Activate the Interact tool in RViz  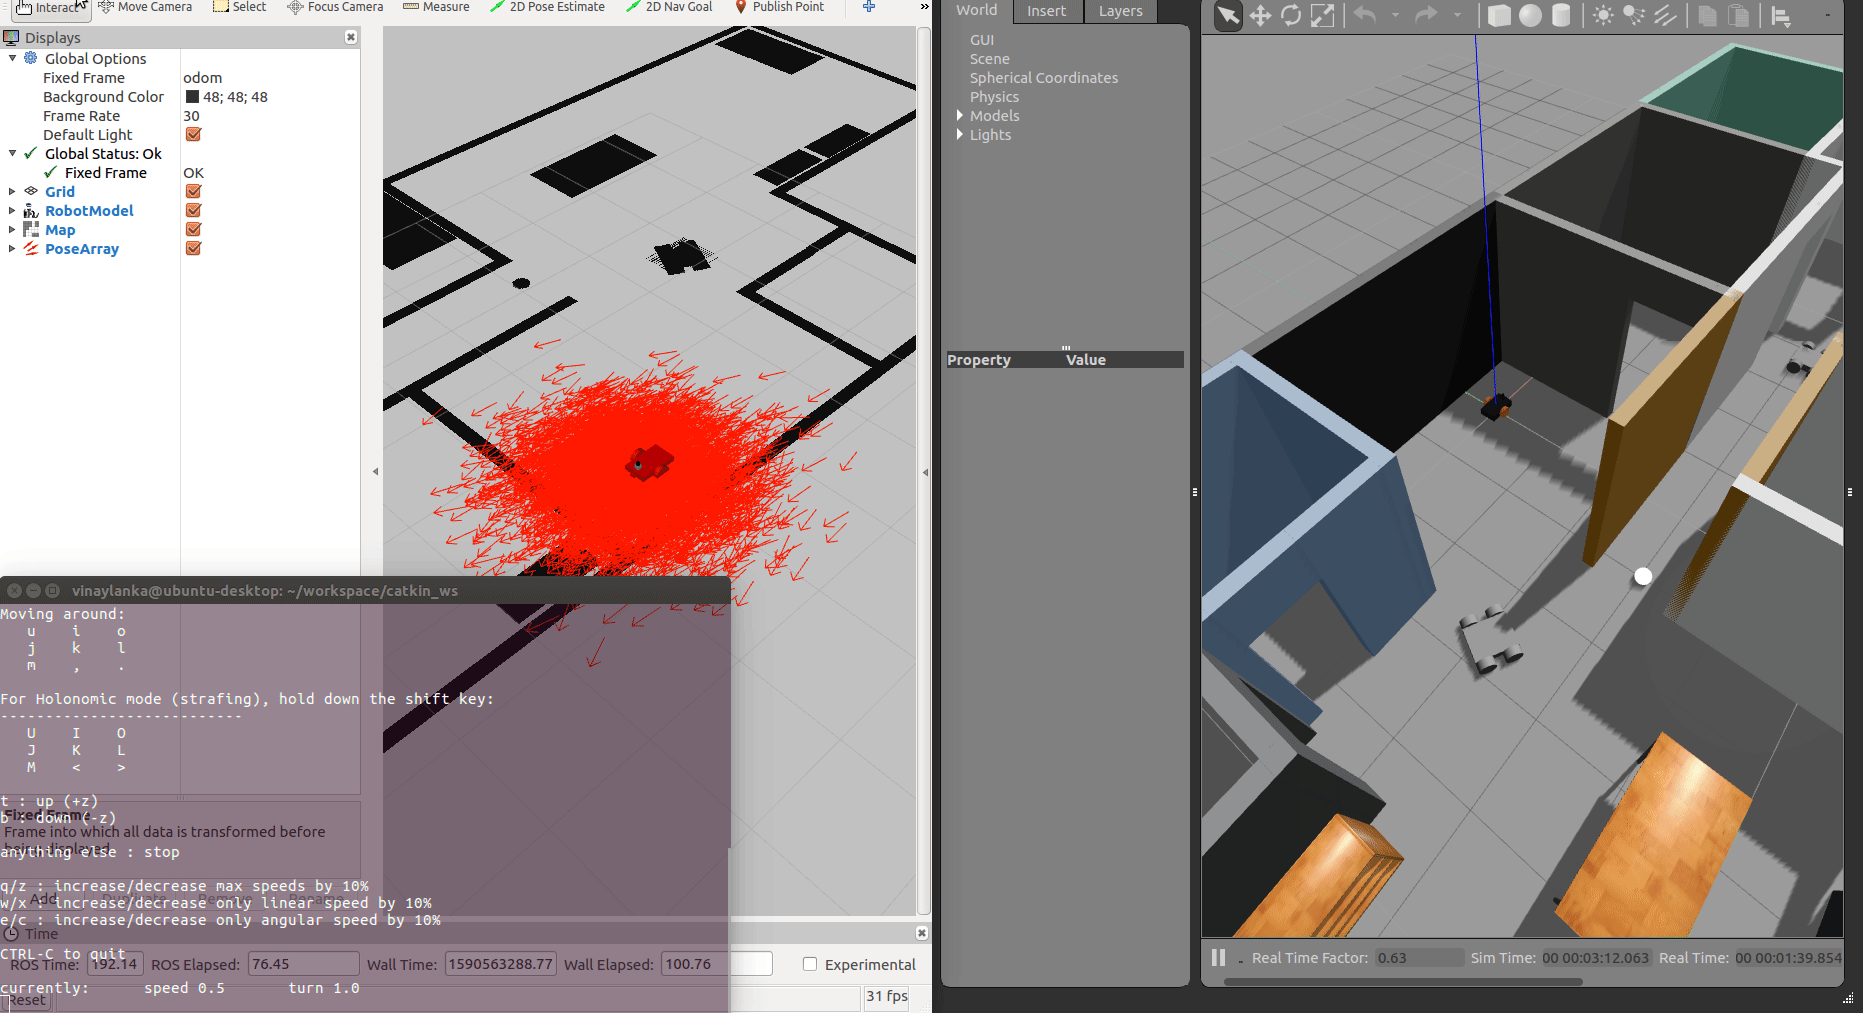click(50, 8)
